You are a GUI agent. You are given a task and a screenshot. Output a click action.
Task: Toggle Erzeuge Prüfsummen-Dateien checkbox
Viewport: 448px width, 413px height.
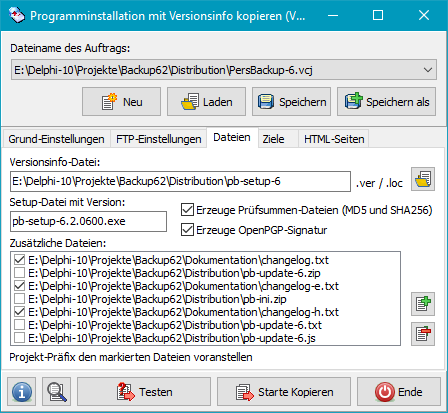(x=187, y=210)
